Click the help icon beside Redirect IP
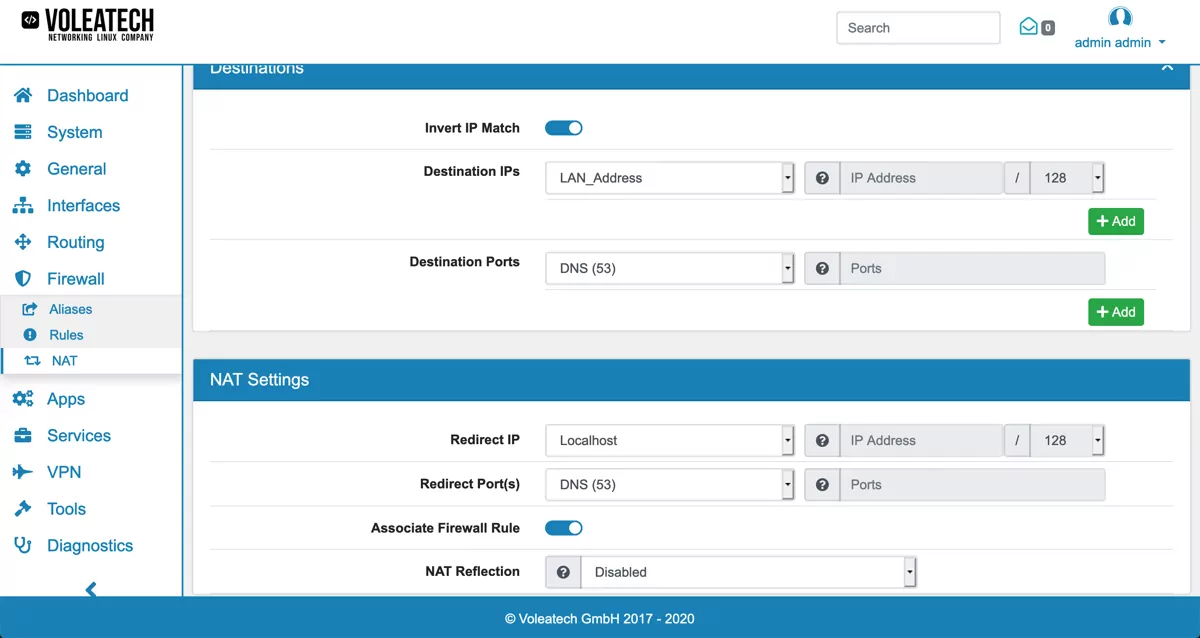This screenshot has width=1200, height=638. coord(822,440)
